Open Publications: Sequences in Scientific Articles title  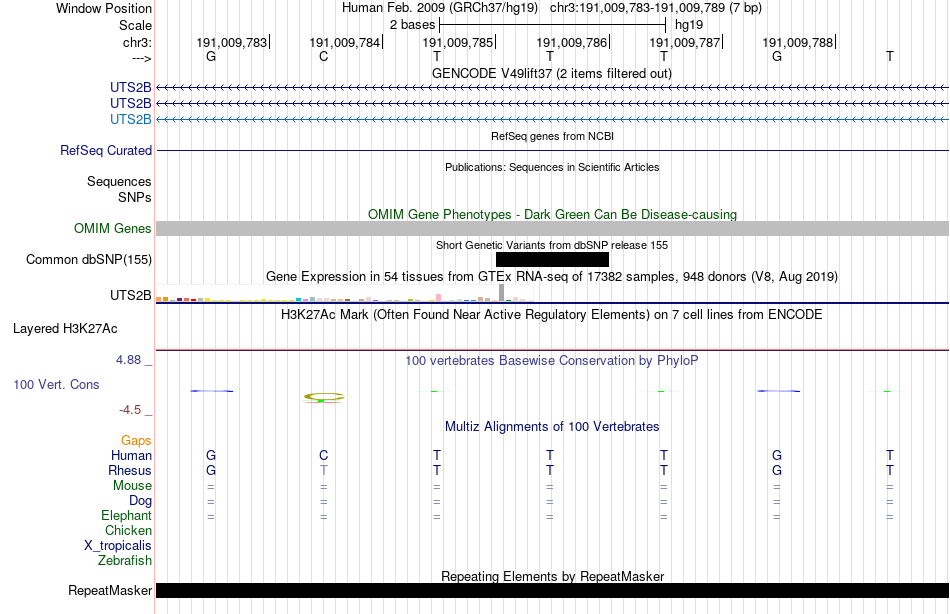552,167
